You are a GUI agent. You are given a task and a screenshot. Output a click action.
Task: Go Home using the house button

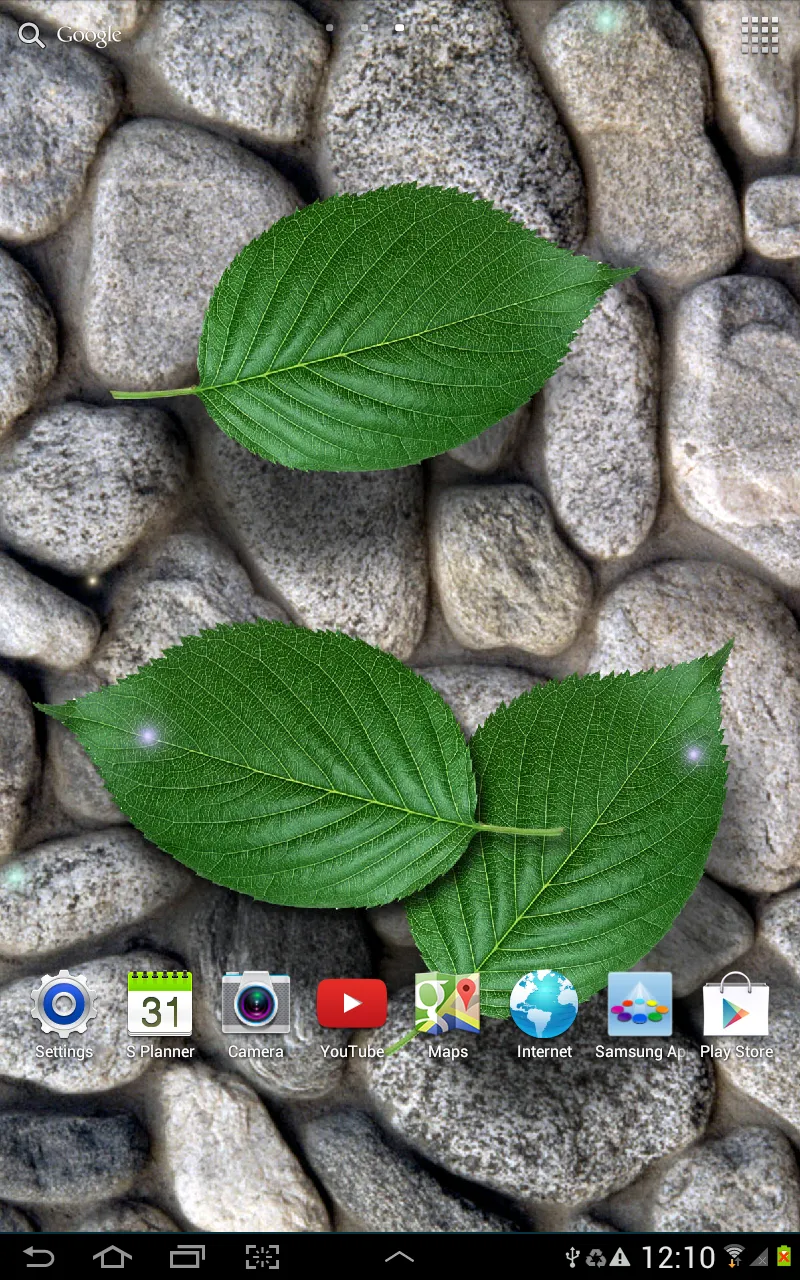tap(112, 1256)
